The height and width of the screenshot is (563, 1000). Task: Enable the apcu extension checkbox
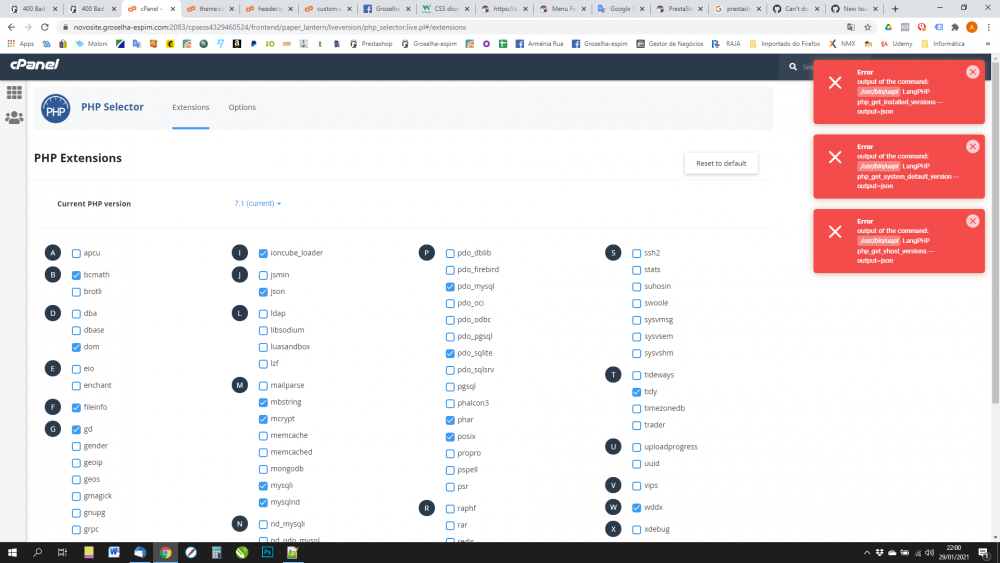point(77,254)
